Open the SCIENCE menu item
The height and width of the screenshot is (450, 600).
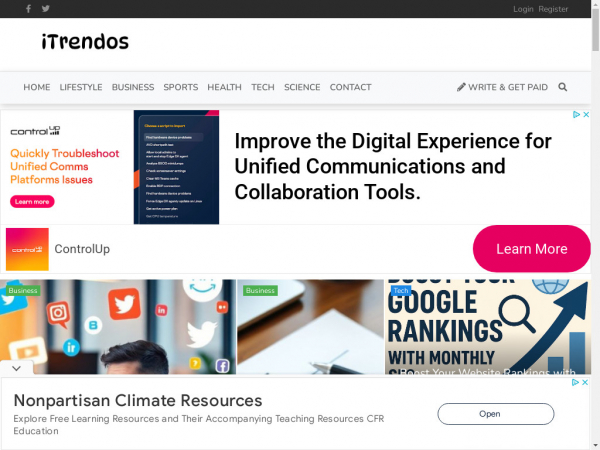302,87
